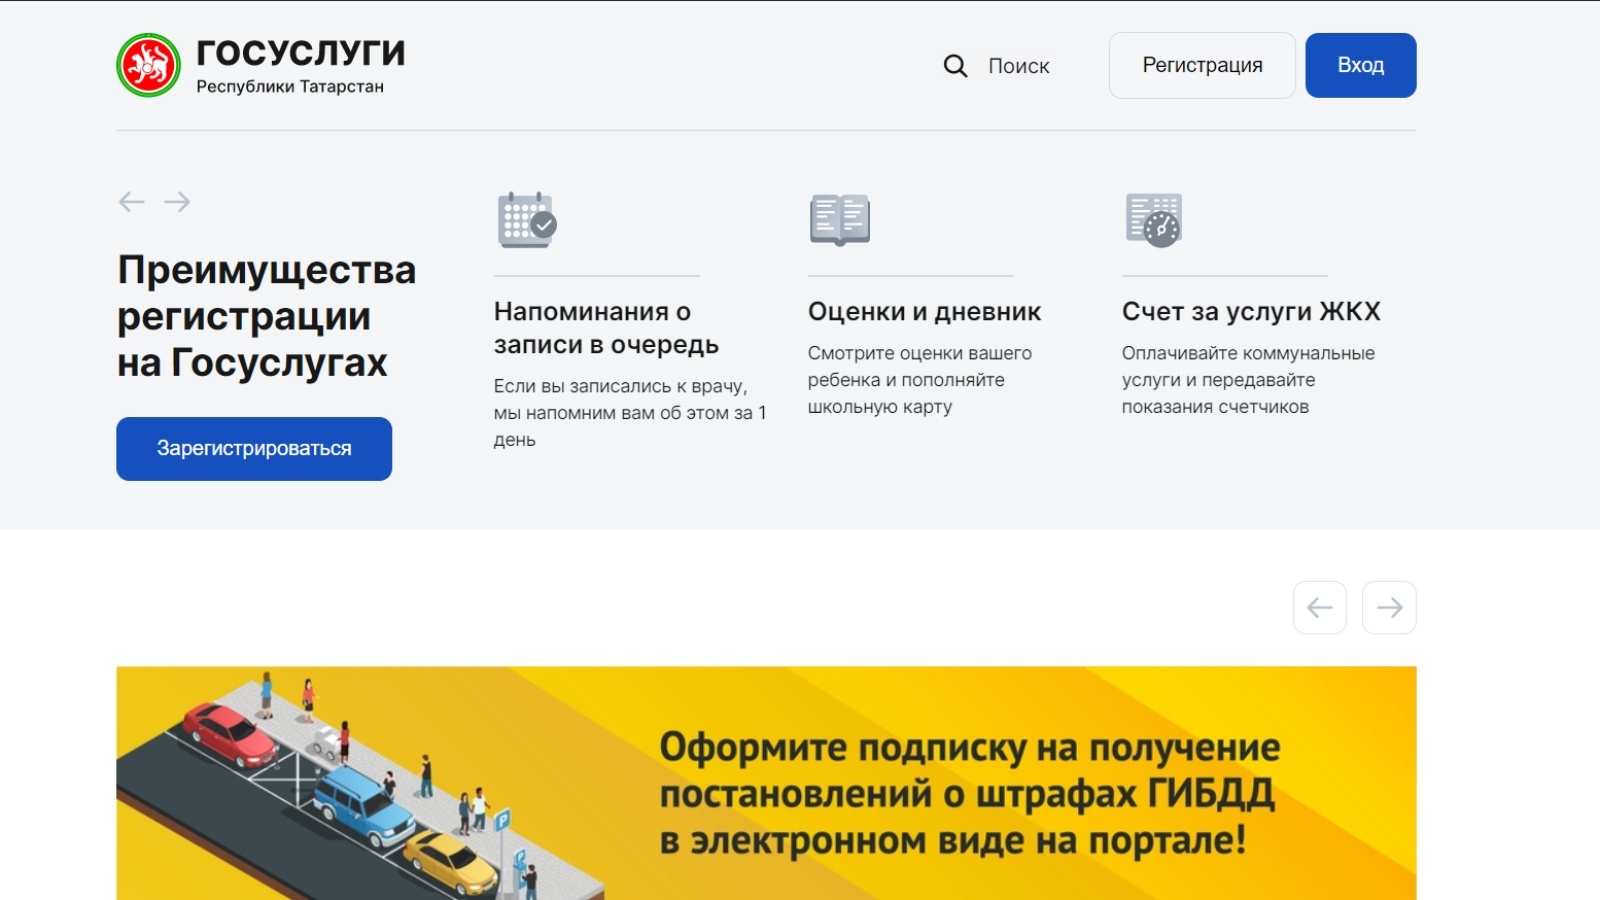
Task: Open the ГИБДД fines subscription banner text
Action: (x=968, y=793)
